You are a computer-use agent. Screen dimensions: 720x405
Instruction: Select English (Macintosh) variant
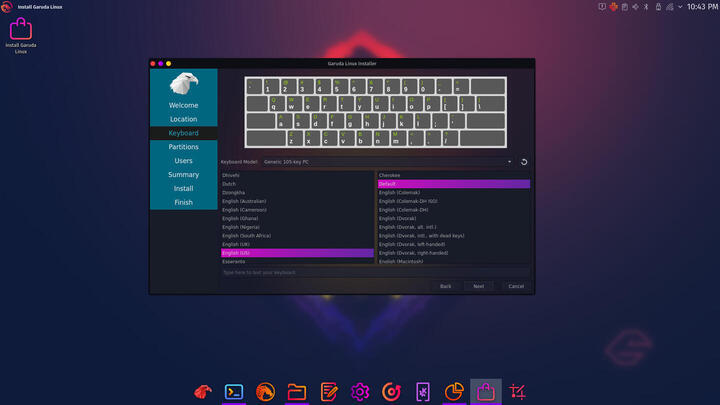454,261
